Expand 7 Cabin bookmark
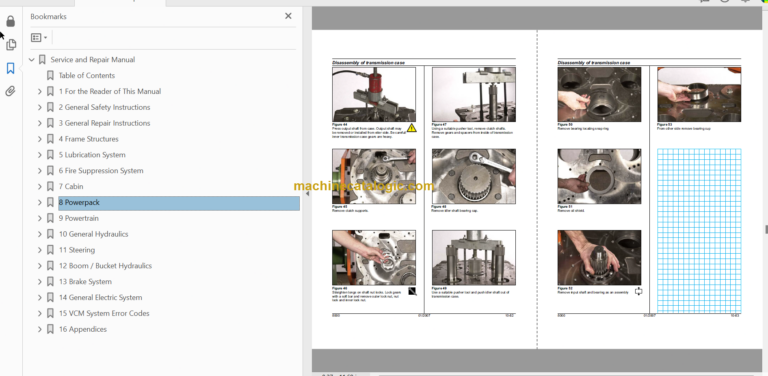The image size is (768, 376). pos(40,187)
